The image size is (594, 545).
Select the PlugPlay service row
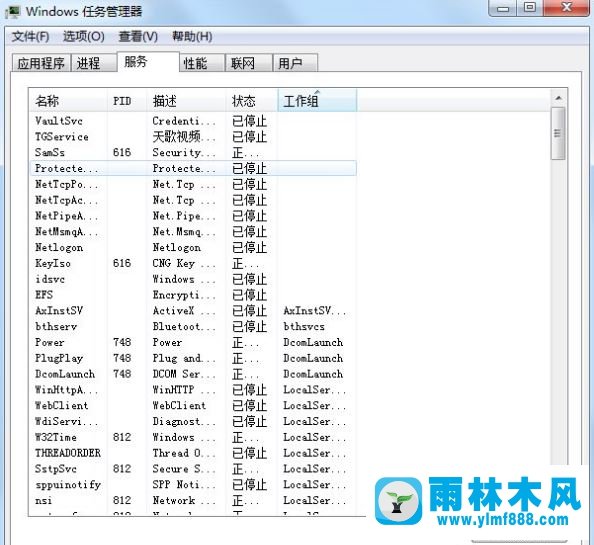click(x=193, y=358)
